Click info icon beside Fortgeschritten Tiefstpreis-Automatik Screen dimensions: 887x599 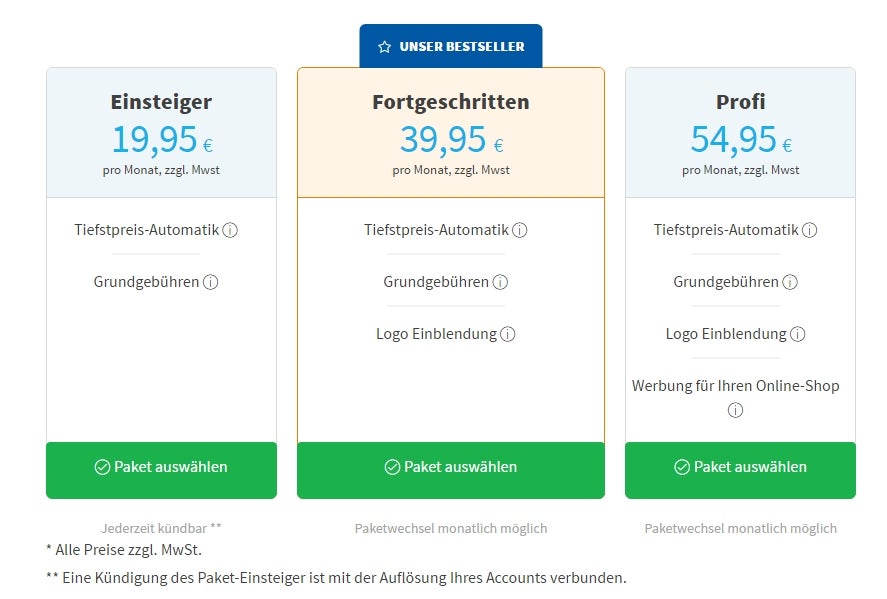[x=520, y=230]
